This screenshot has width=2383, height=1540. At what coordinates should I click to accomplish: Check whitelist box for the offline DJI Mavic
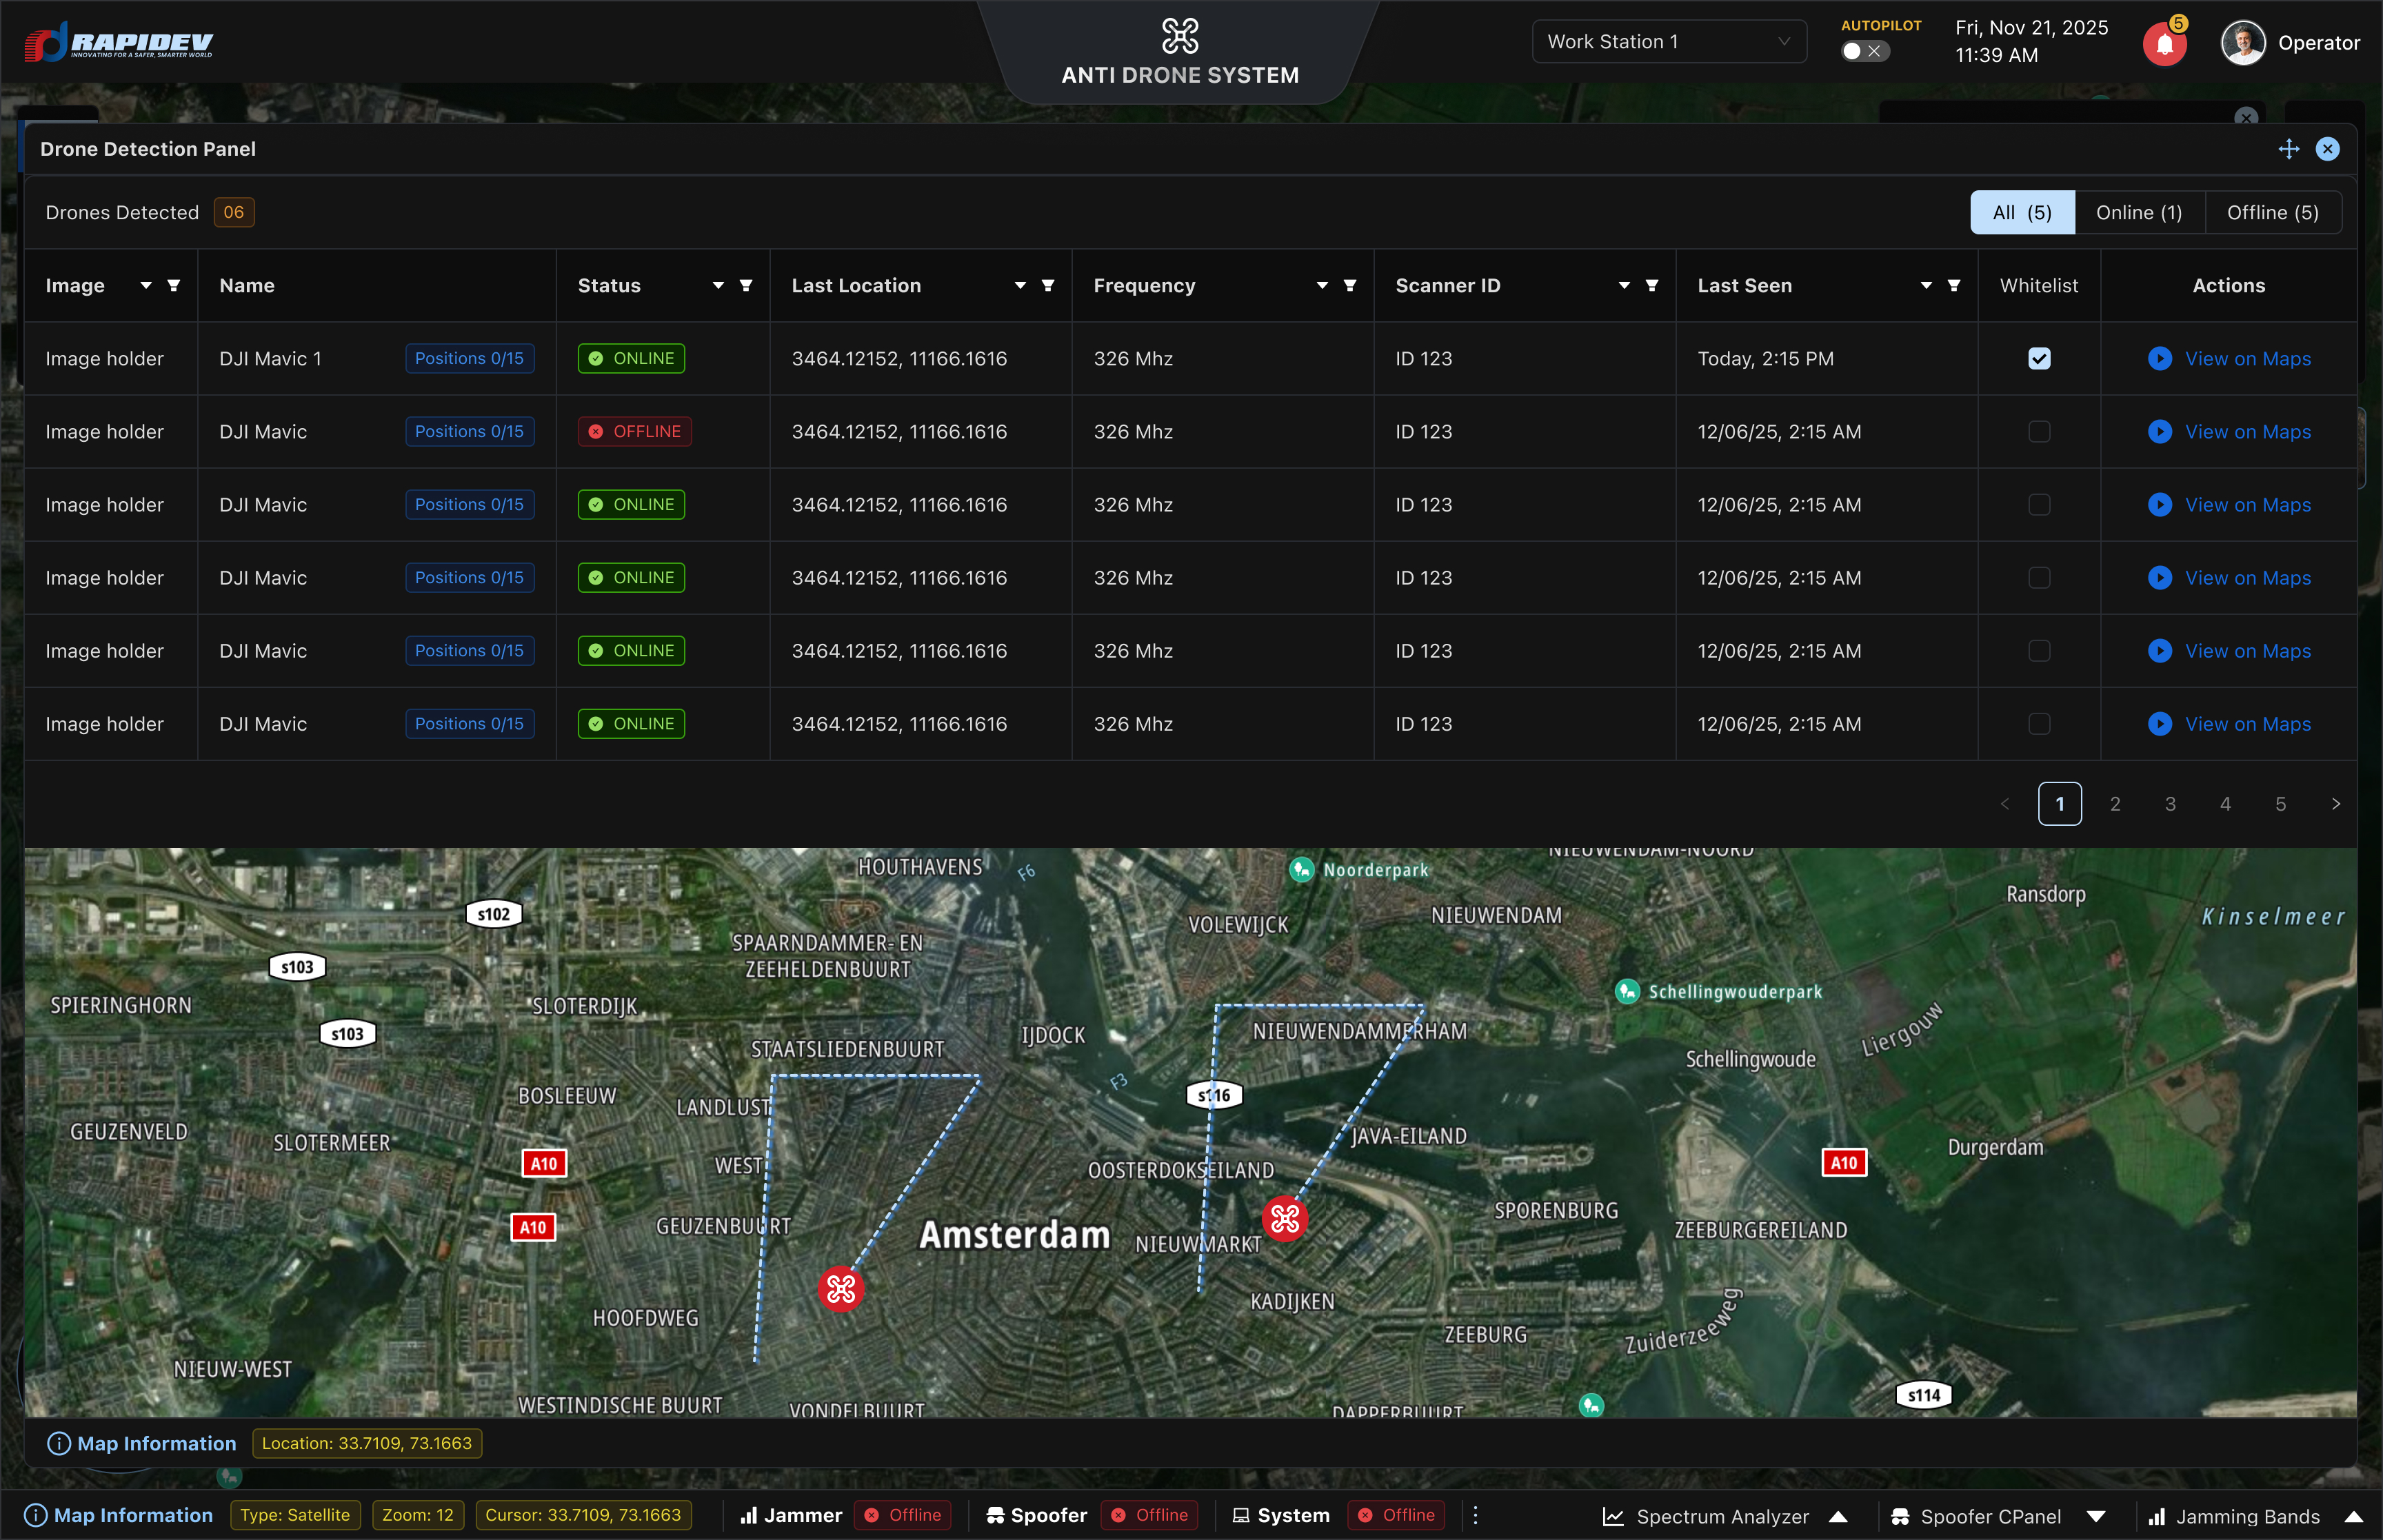click(2039, 432)
